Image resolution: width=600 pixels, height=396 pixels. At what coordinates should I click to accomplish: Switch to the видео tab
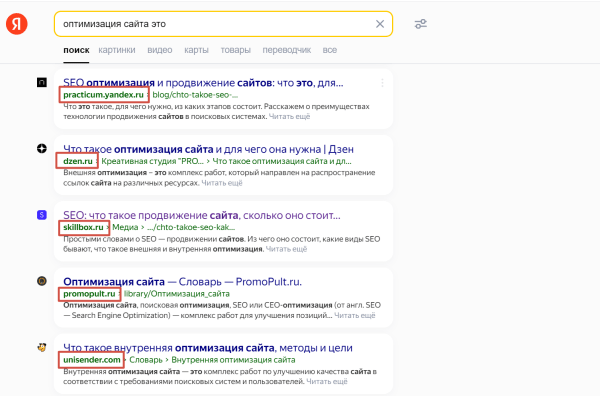(x=160, y=50)
